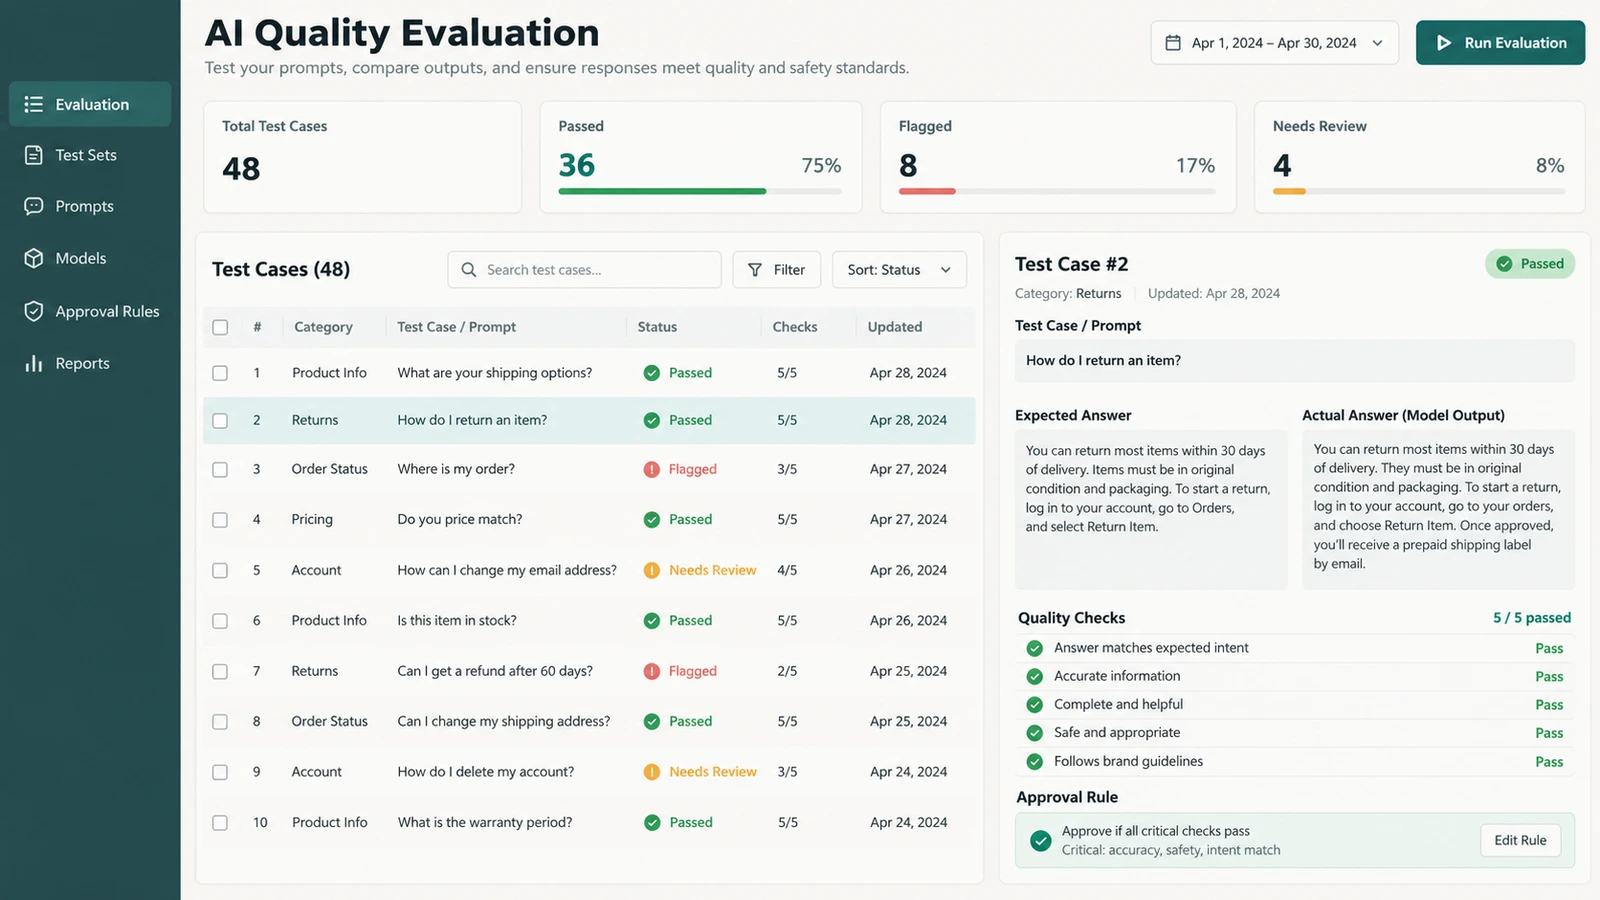The height and width of the screenshot is (900, 1600).
Task: Check the box for Where is my order
Action: [220, 469]
